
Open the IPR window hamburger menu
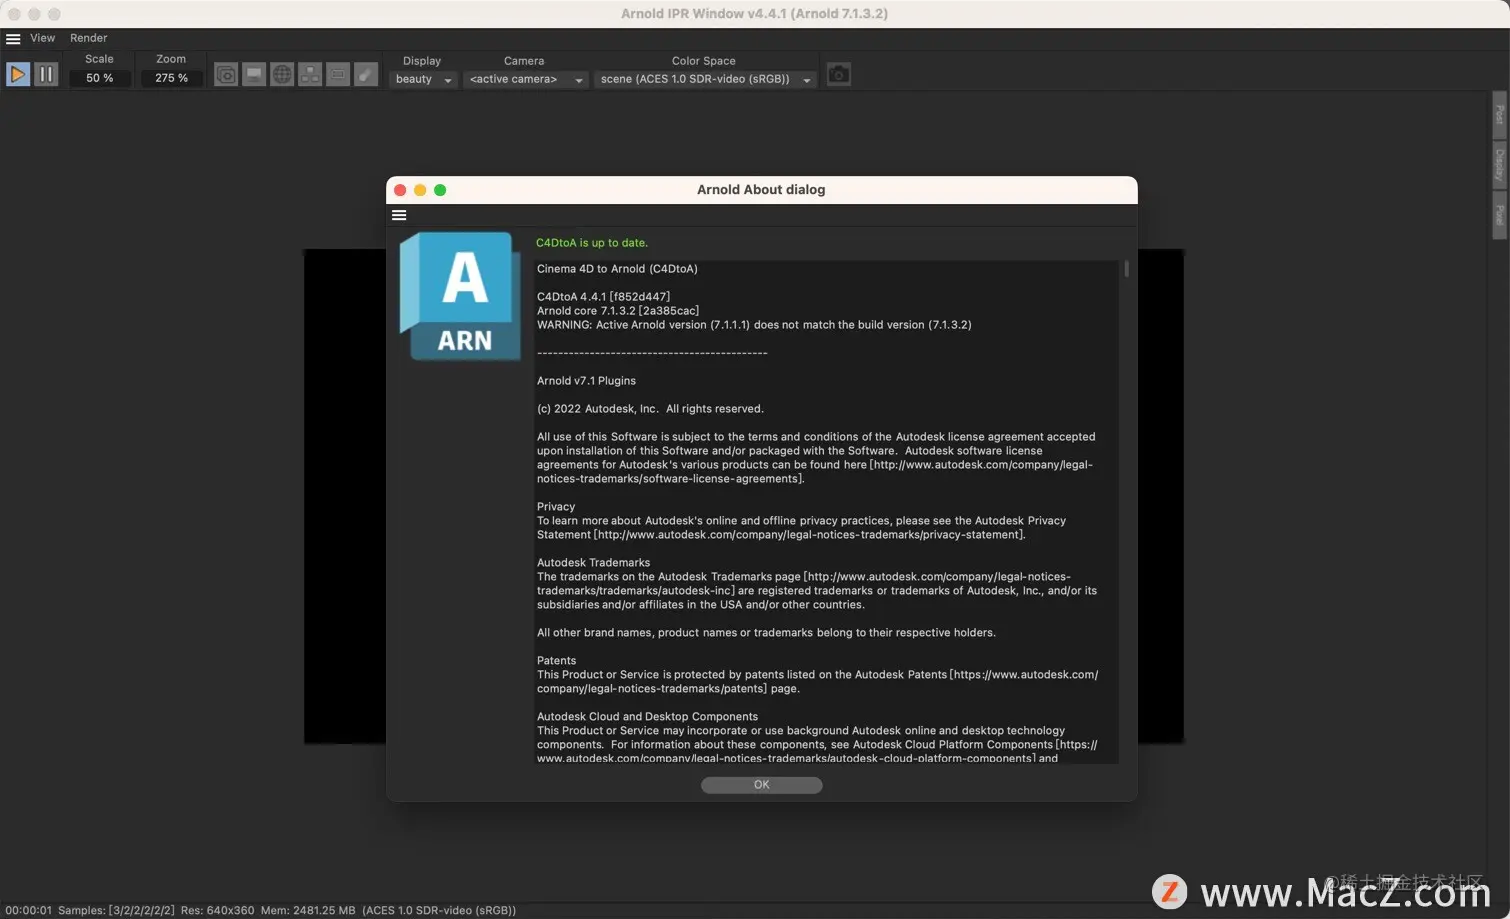tap(13, 39)
